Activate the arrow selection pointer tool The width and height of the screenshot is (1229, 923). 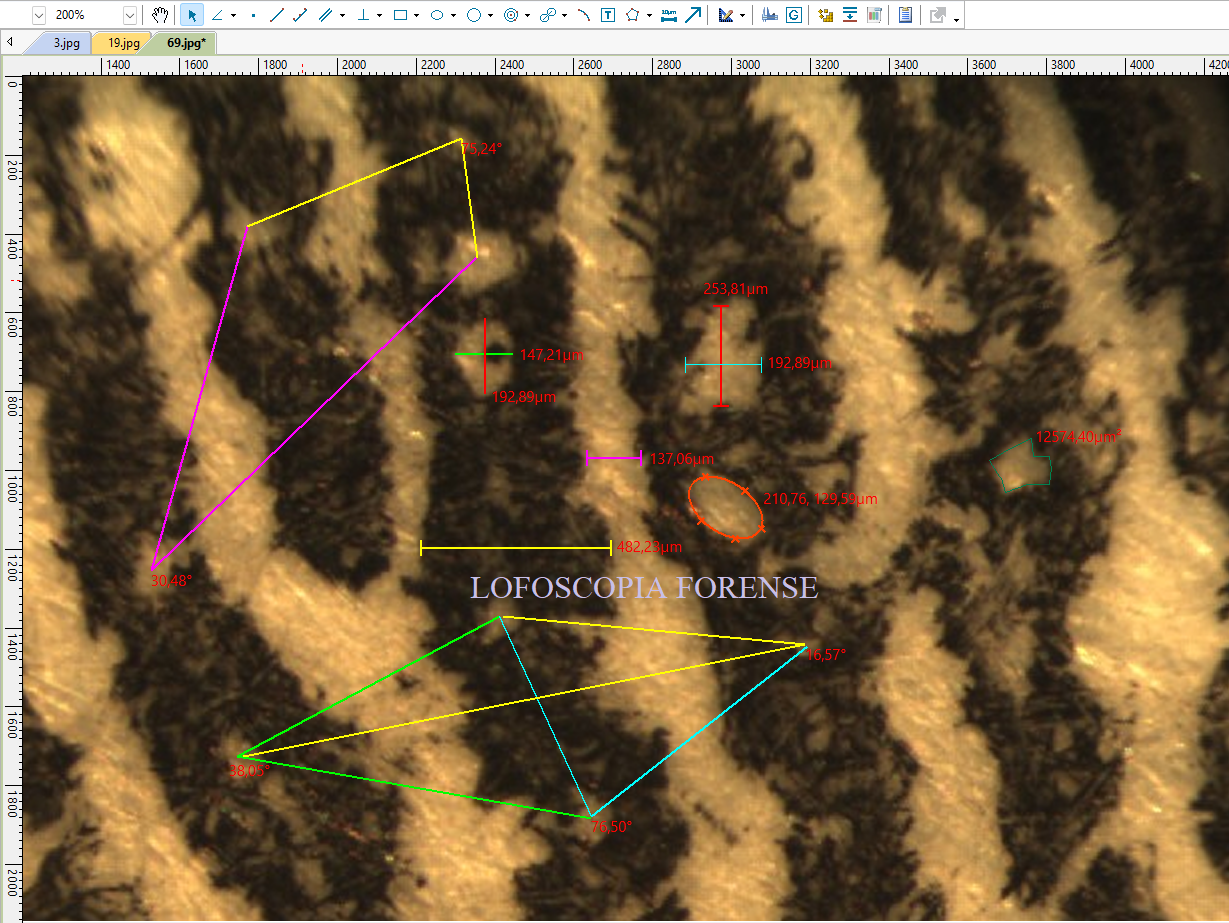[x=192, y=15]
